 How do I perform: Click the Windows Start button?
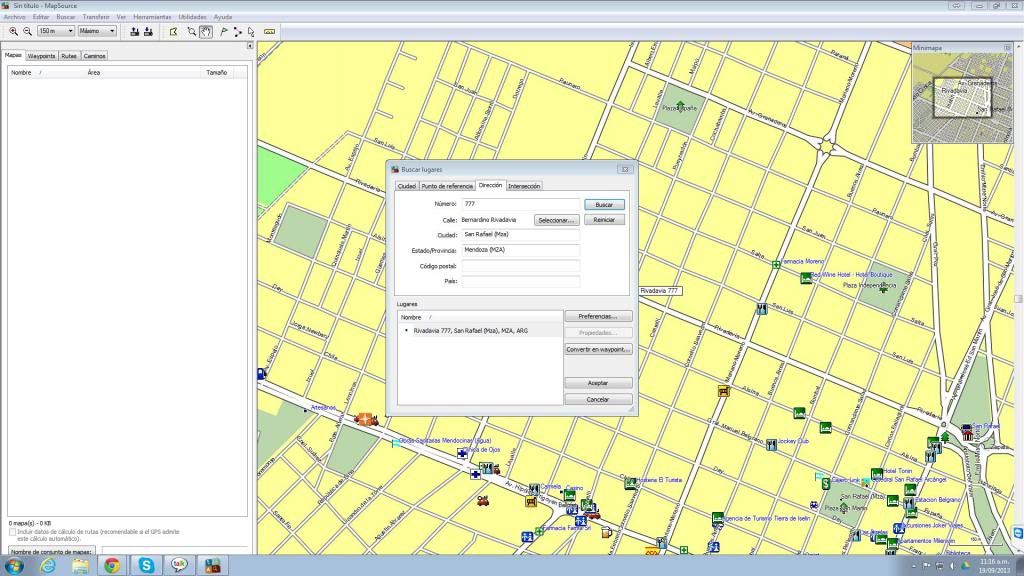[x=14, y=566]
